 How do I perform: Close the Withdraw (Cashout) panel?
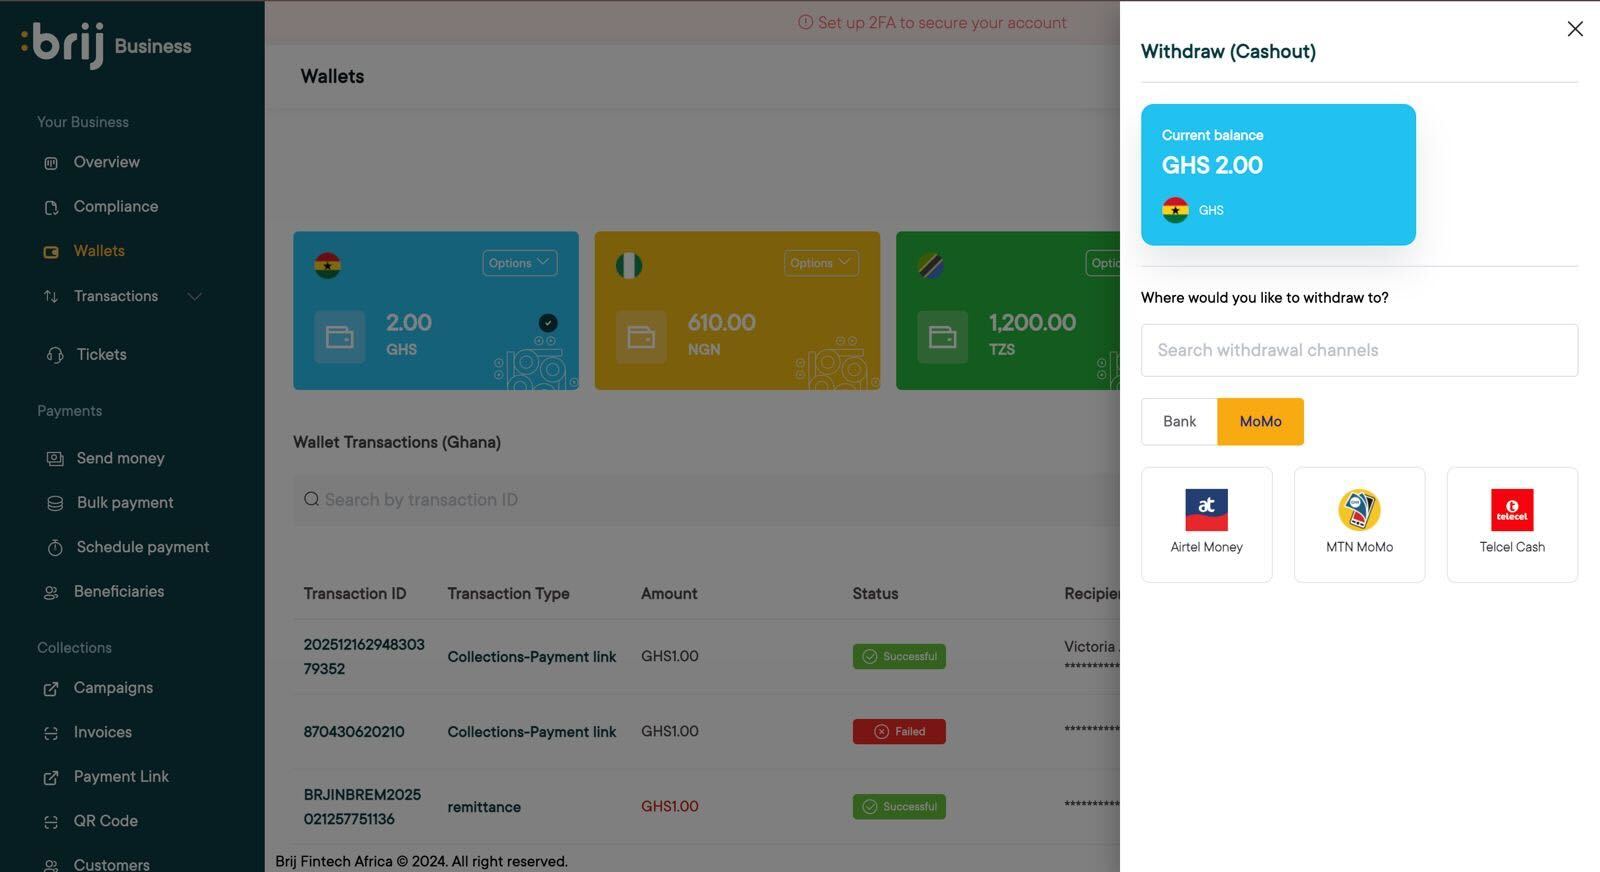(x=1575, y=29)
